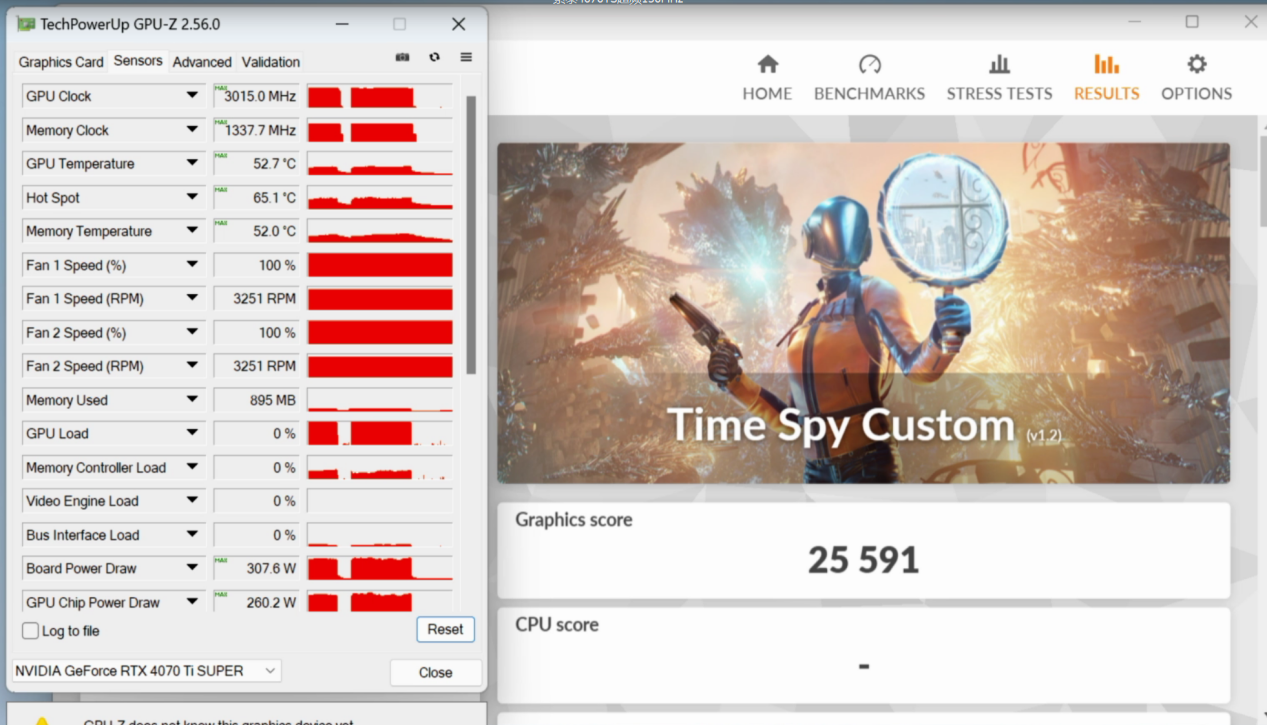Click the GPU-Z screenshot camera icon

click(402, 58)
